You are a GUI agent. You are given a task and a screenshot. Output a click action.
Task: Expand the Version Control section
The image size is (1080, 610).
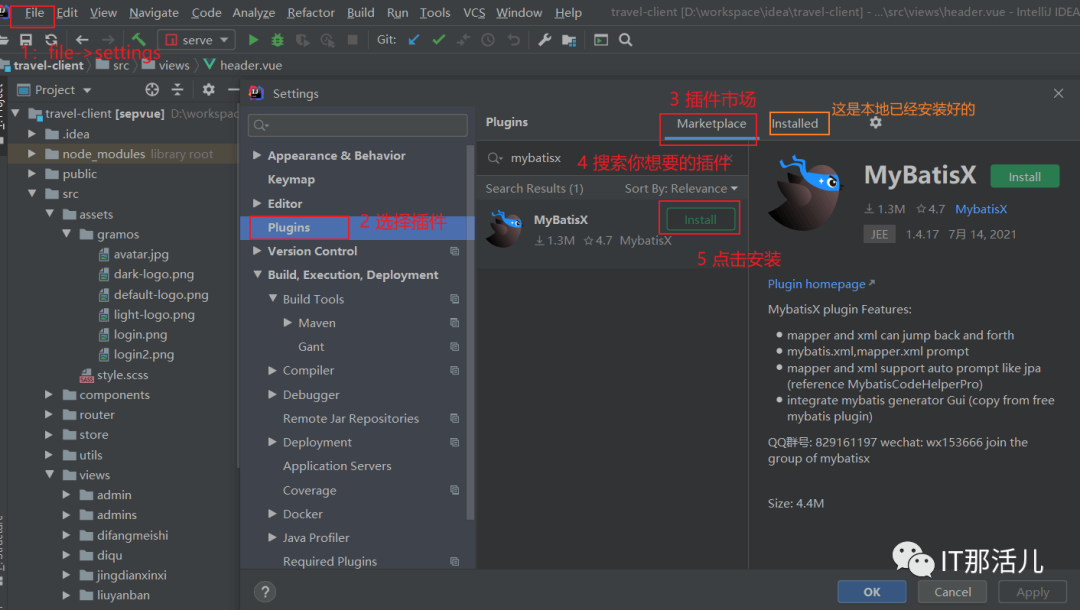(257, 251)
